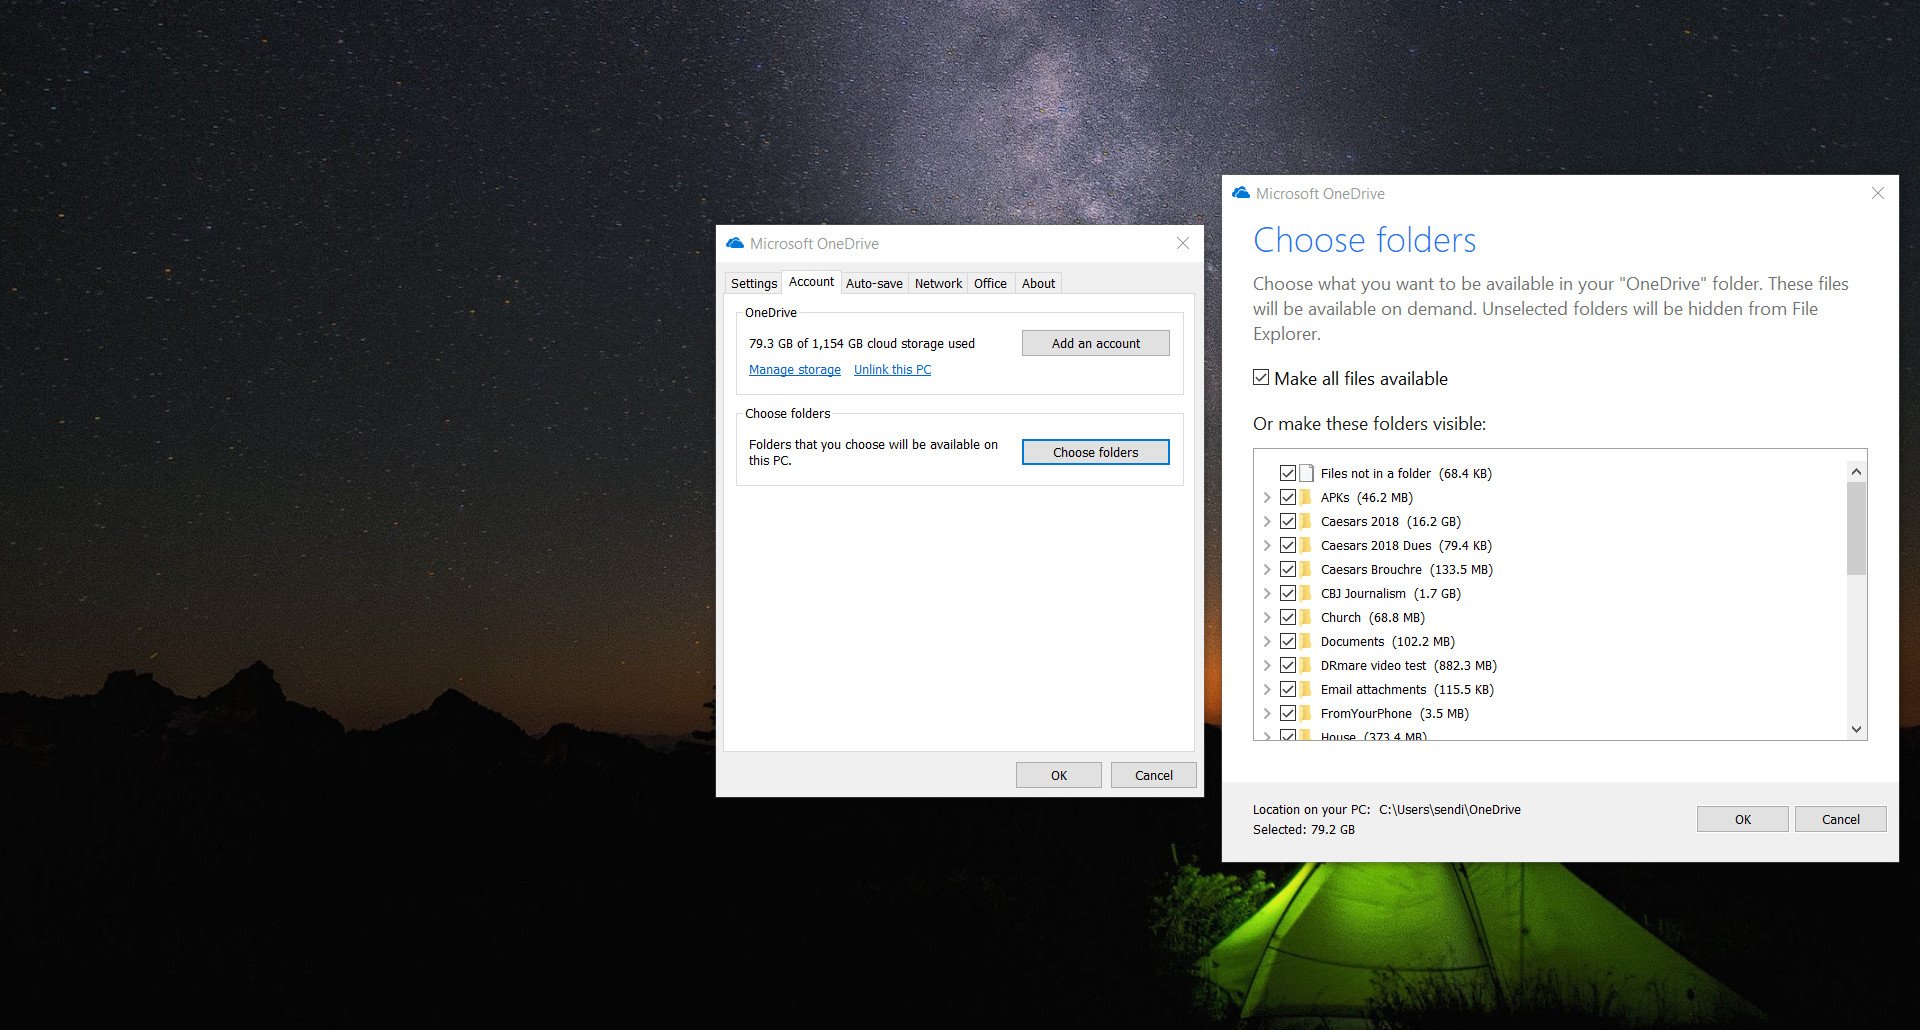Expand the Caesars 2018 Dues folder
1920x1030 pixels.
coord(1267,545)
